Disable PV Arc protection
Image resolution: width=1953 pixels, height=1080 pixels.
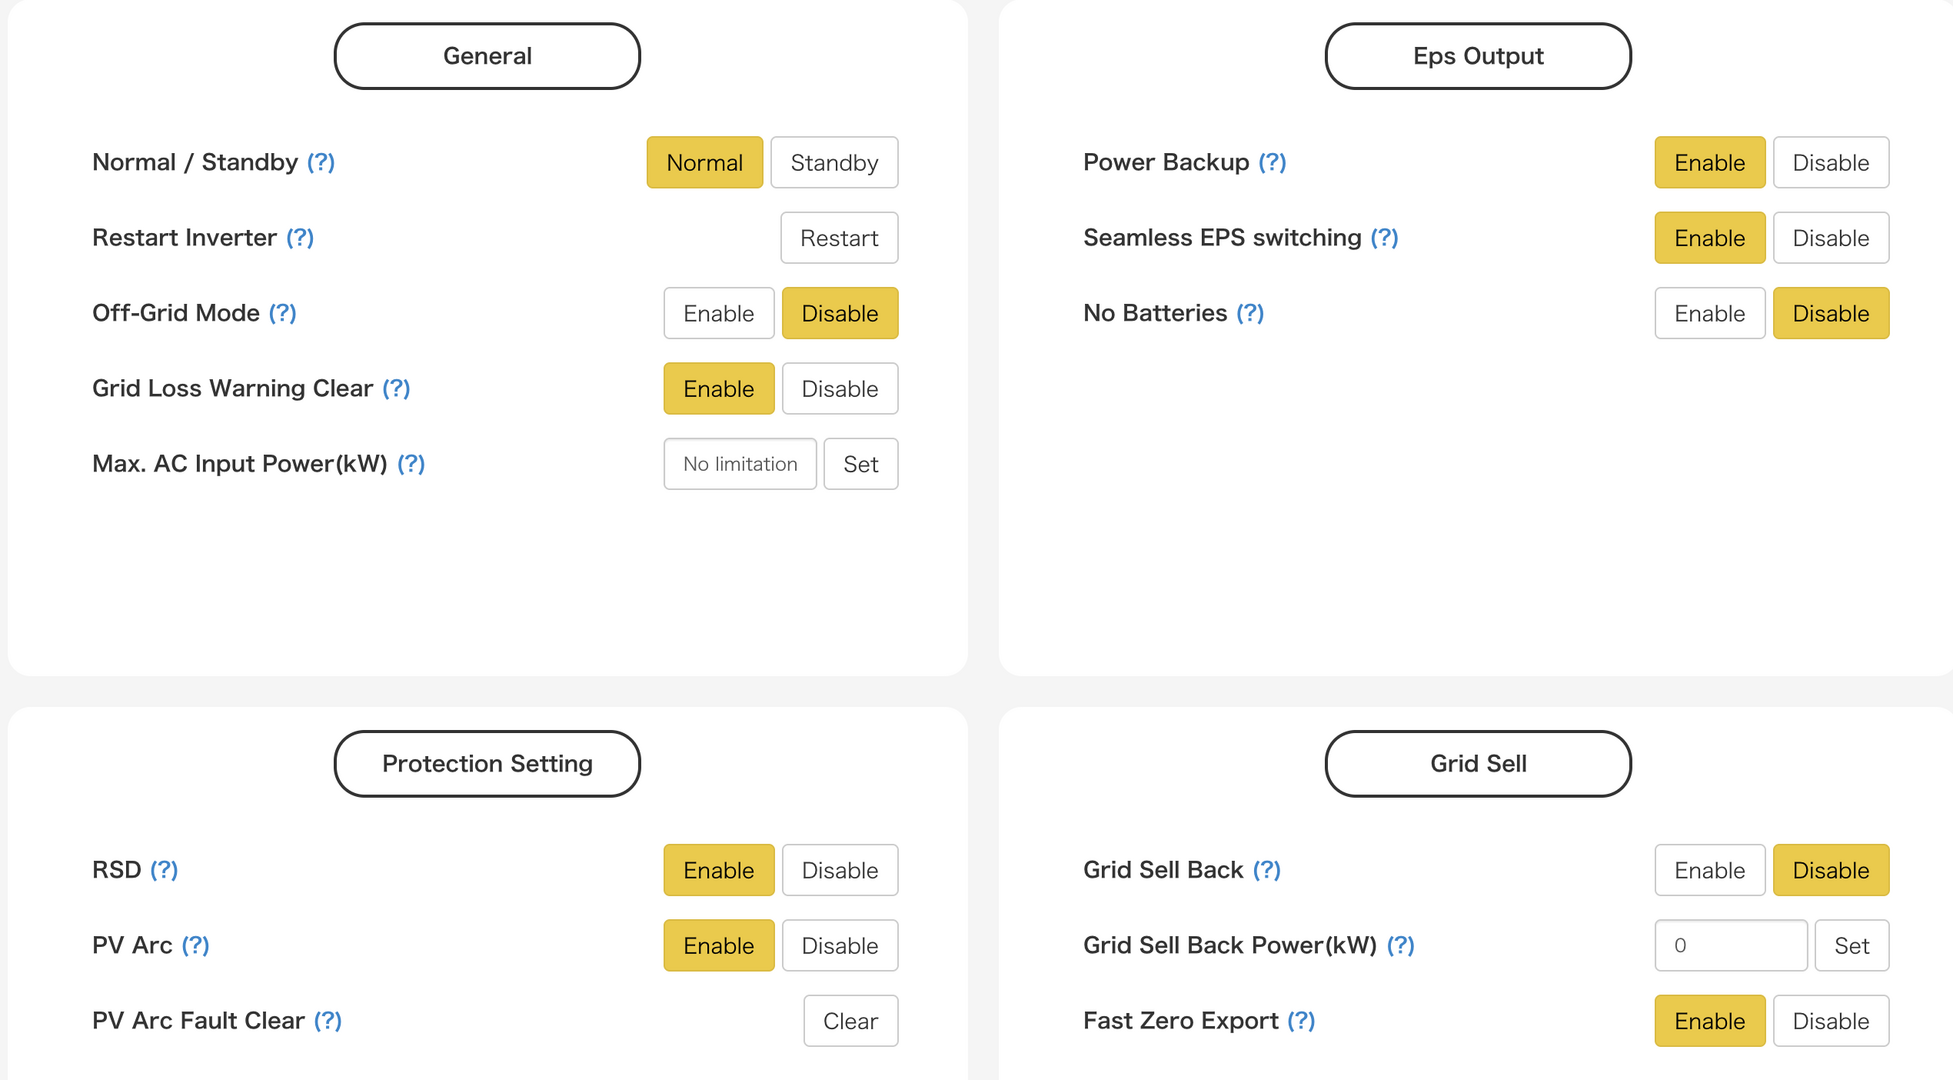point(839,946)
